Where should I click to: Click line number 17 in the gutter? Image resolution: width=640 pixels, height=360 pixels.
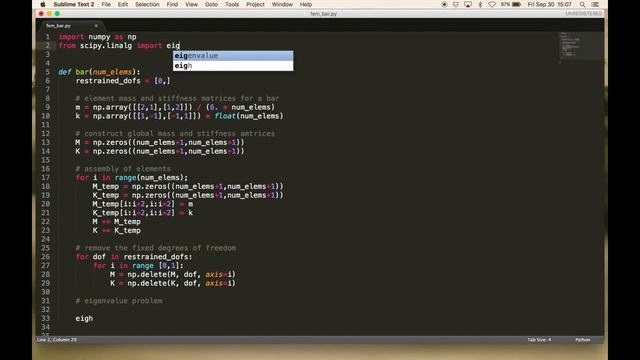click(45, 178)
